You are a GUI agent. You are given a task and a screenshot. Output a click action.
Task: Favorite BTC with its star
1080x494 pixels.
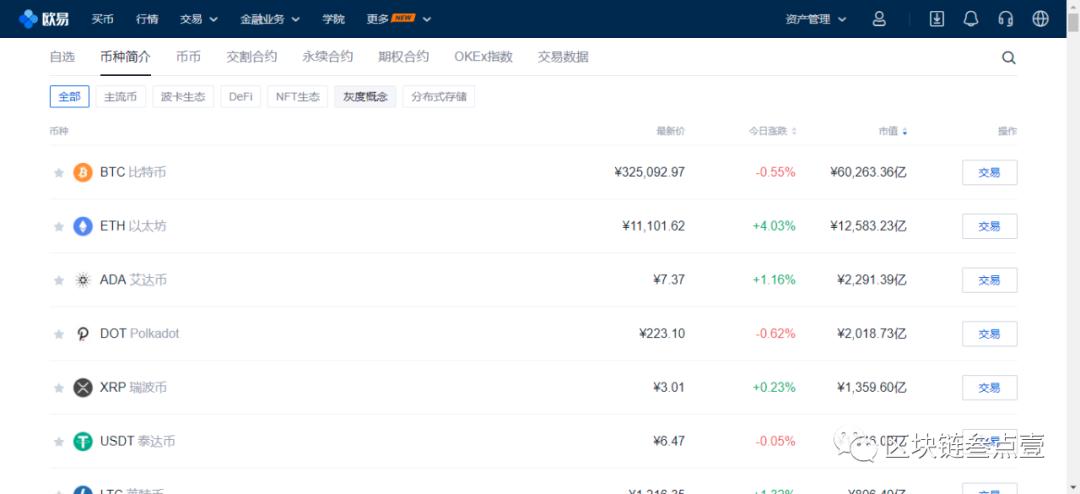pyautogui.click(x=59, y=172)
